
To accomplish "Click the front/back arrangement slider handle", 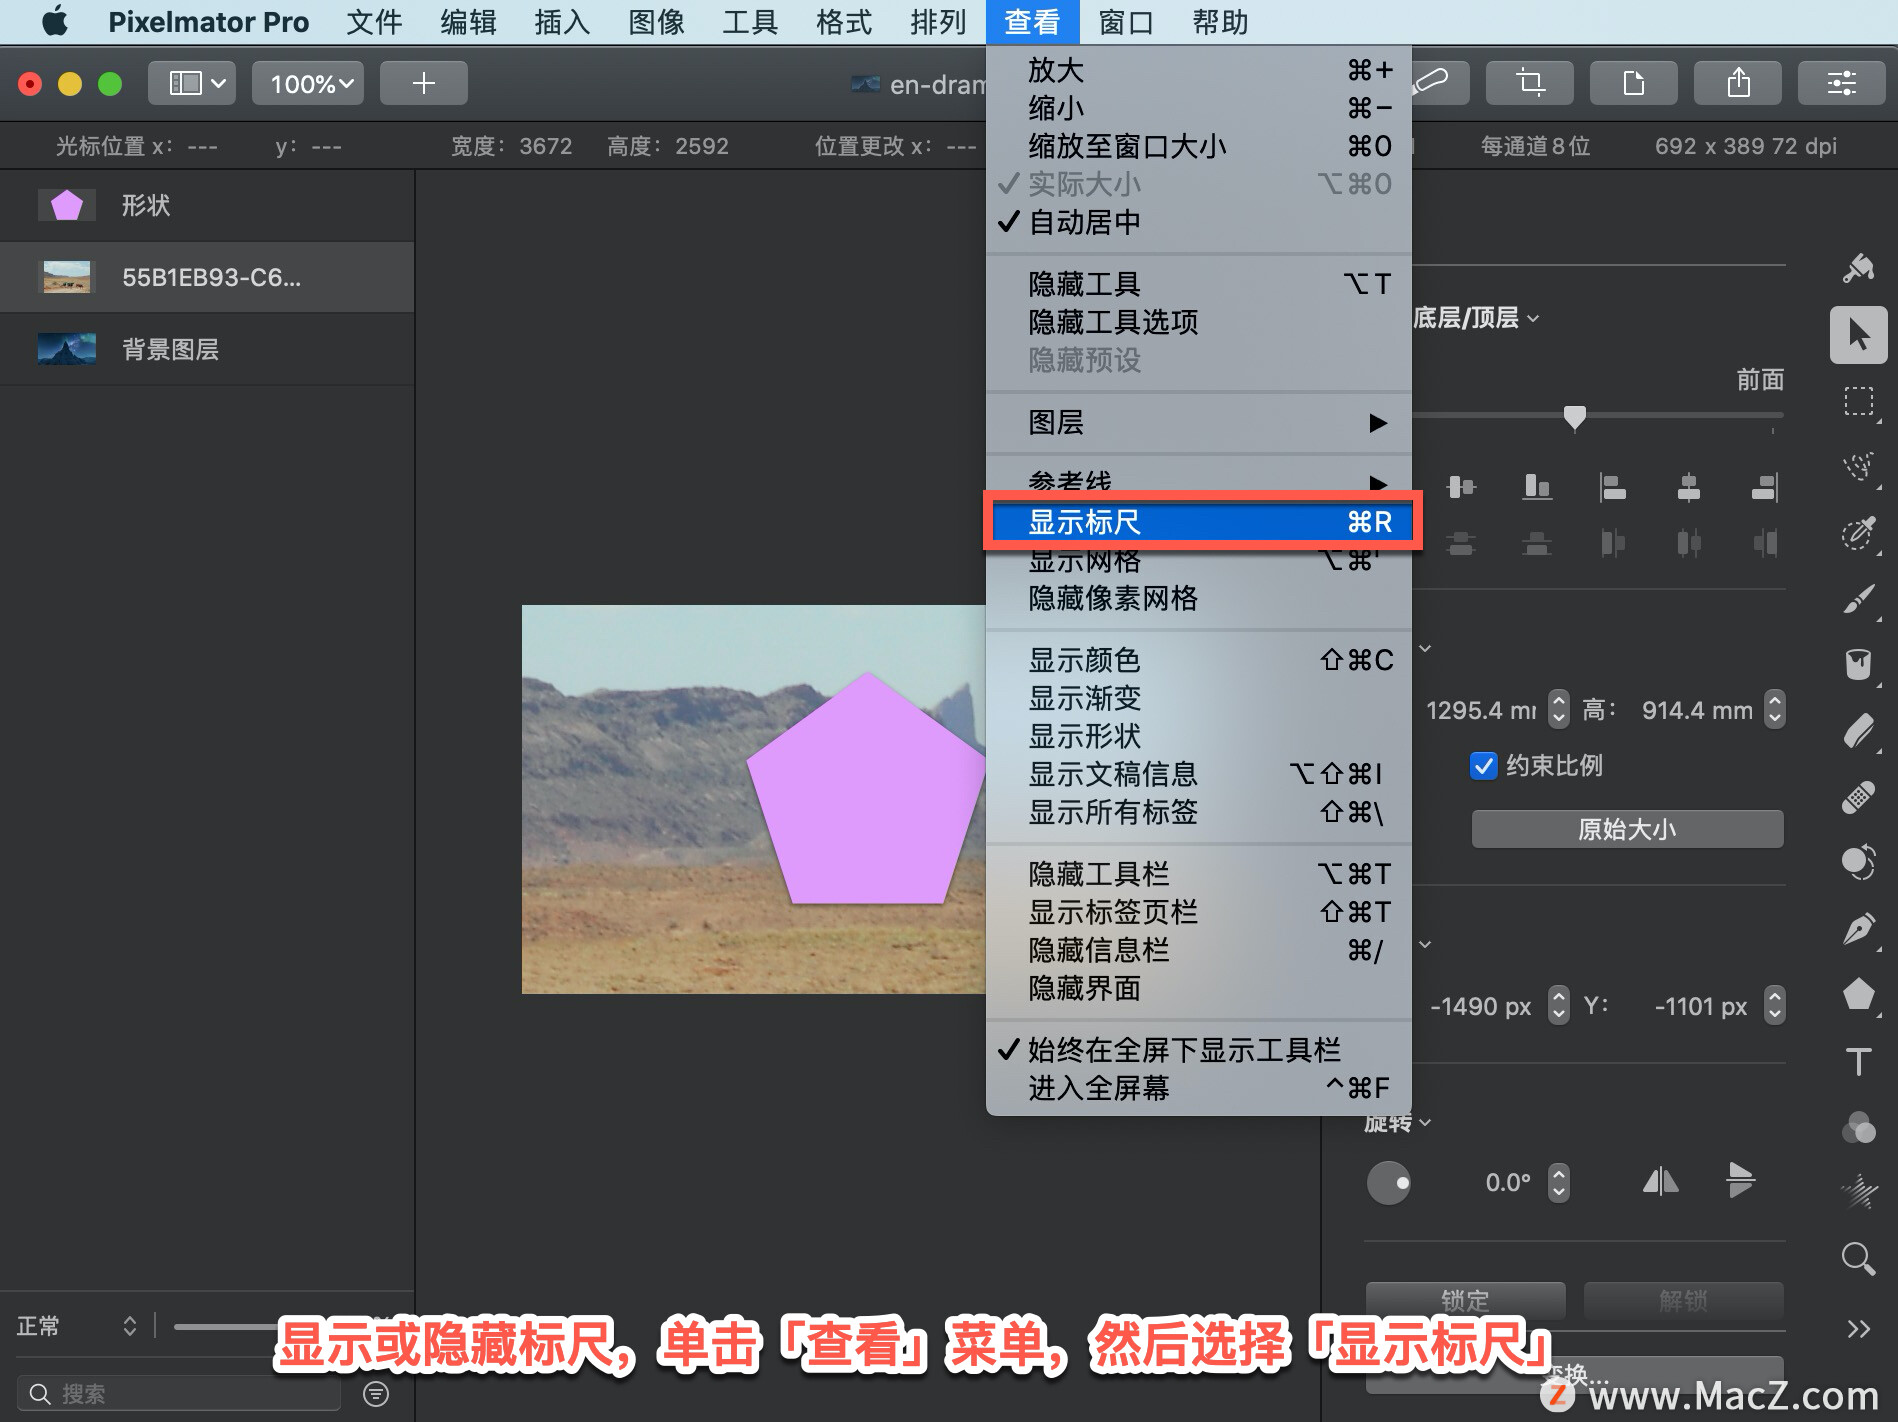I will [x=1574, y=417].
